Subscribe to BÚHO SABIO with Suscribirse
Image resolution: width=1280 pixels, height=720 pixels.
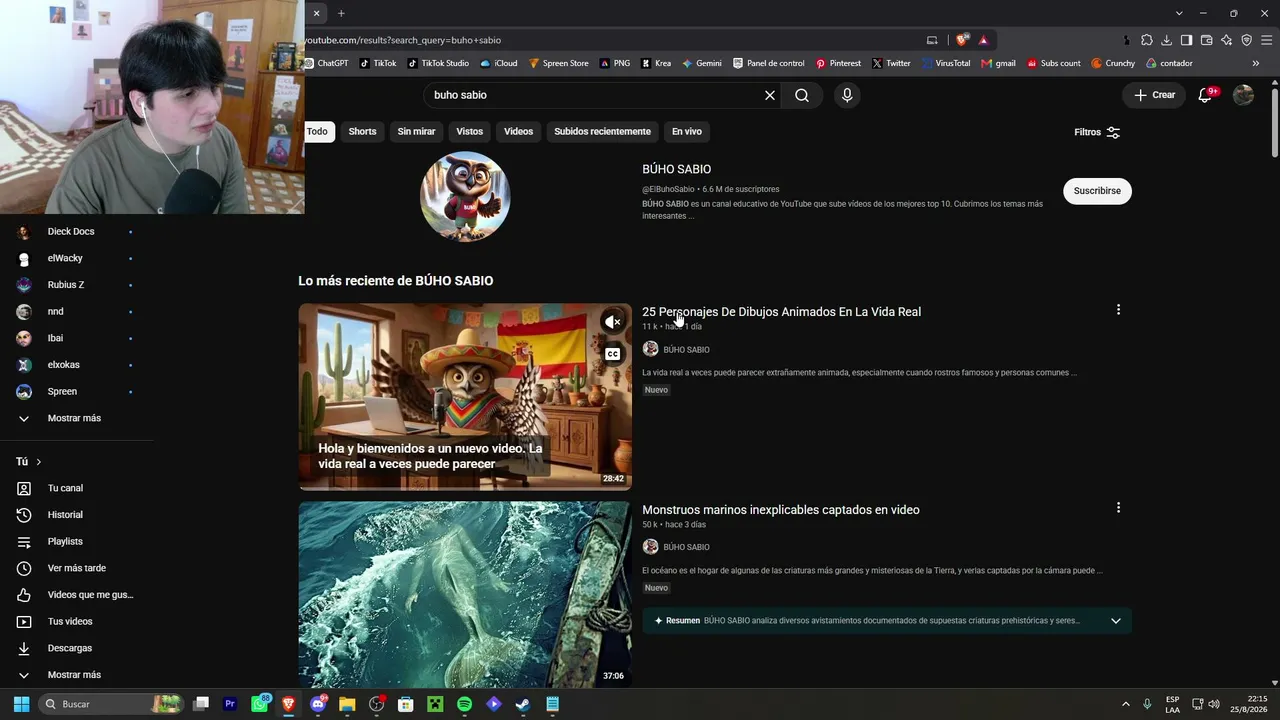pyautogui.click(x=1097, y=191)
